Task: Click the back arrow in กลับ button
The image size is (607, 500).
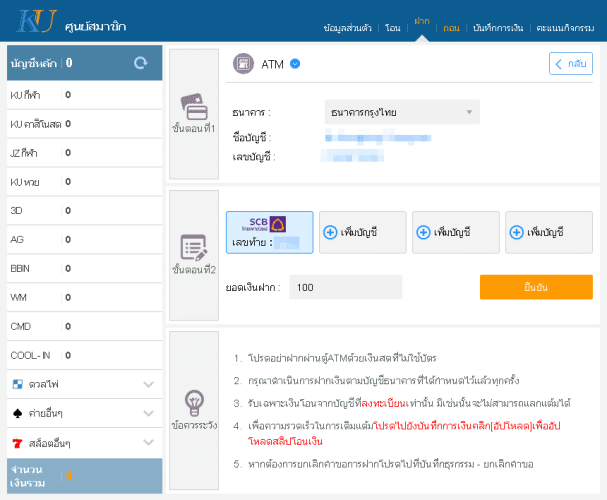Action: (558, 64)
